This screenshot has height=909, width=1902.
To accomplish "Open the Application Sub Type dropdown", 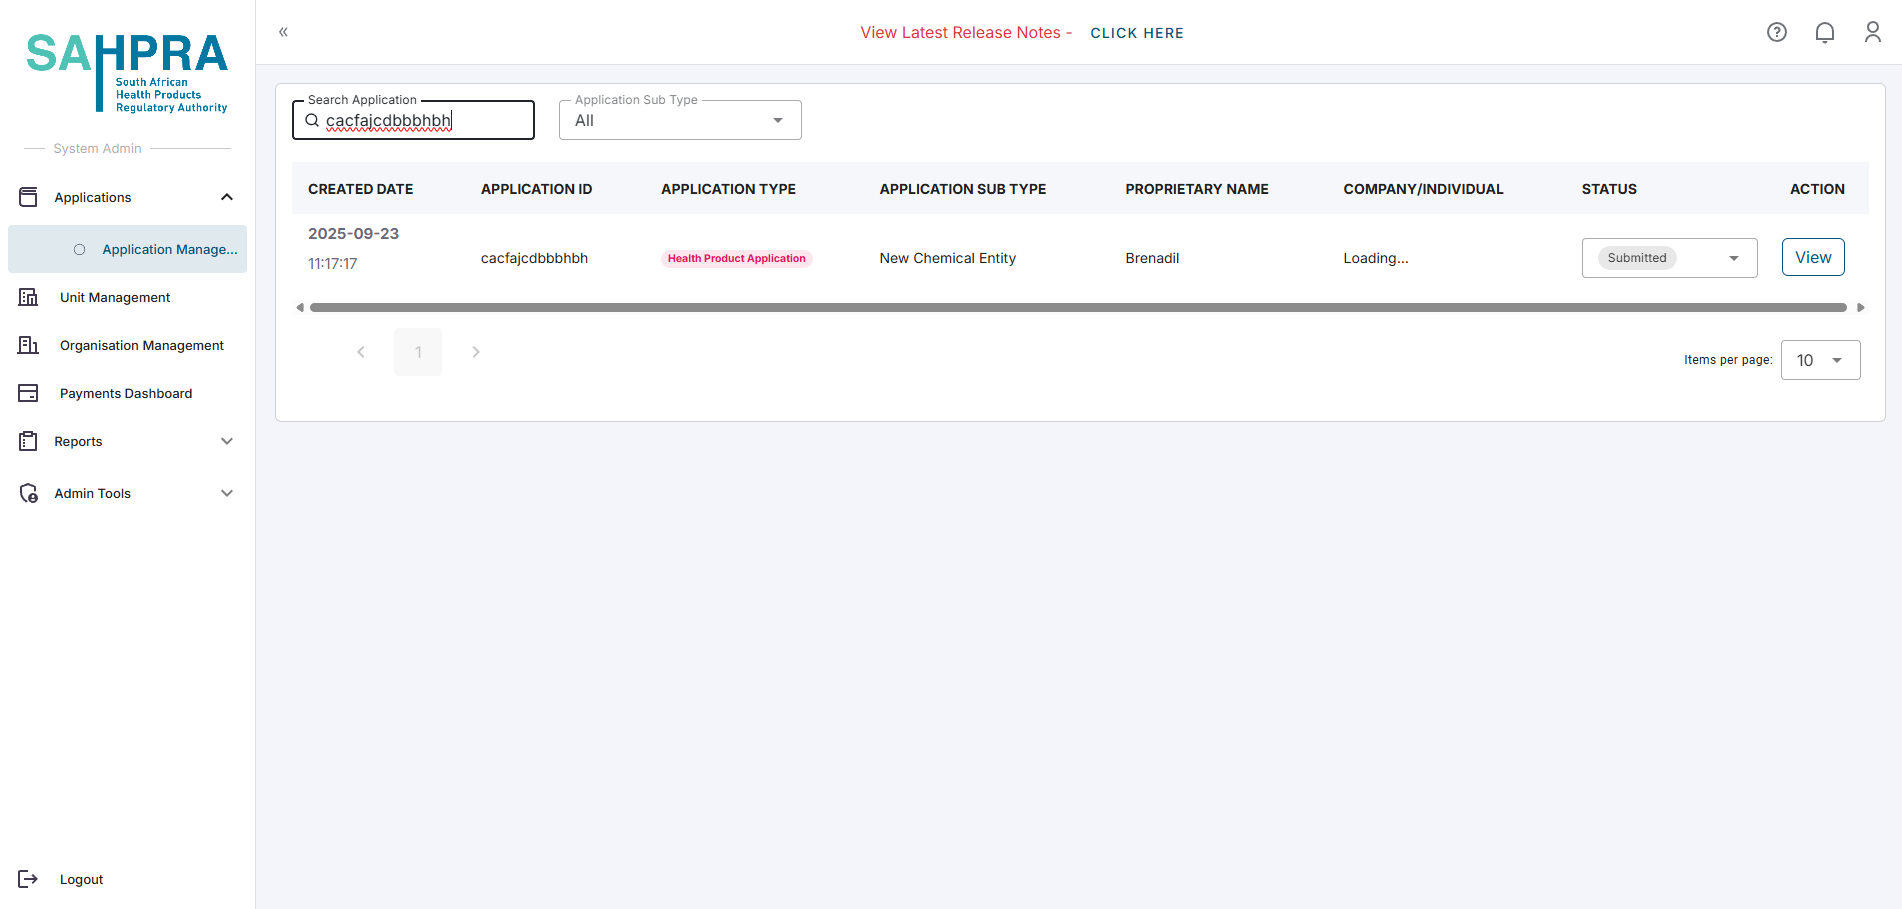I will 680,120.
